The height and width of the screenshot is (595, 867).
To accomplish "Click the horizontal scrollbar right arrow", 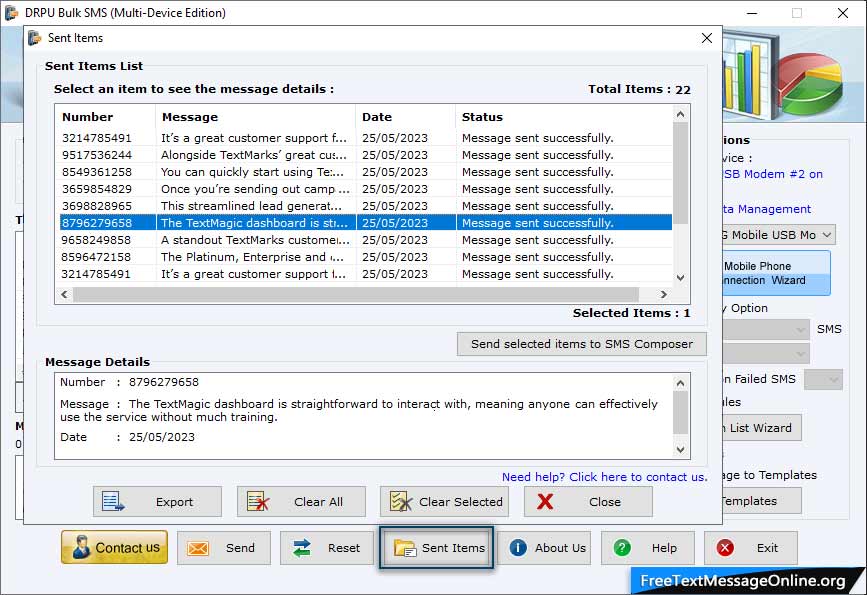I will coord(664,294).
